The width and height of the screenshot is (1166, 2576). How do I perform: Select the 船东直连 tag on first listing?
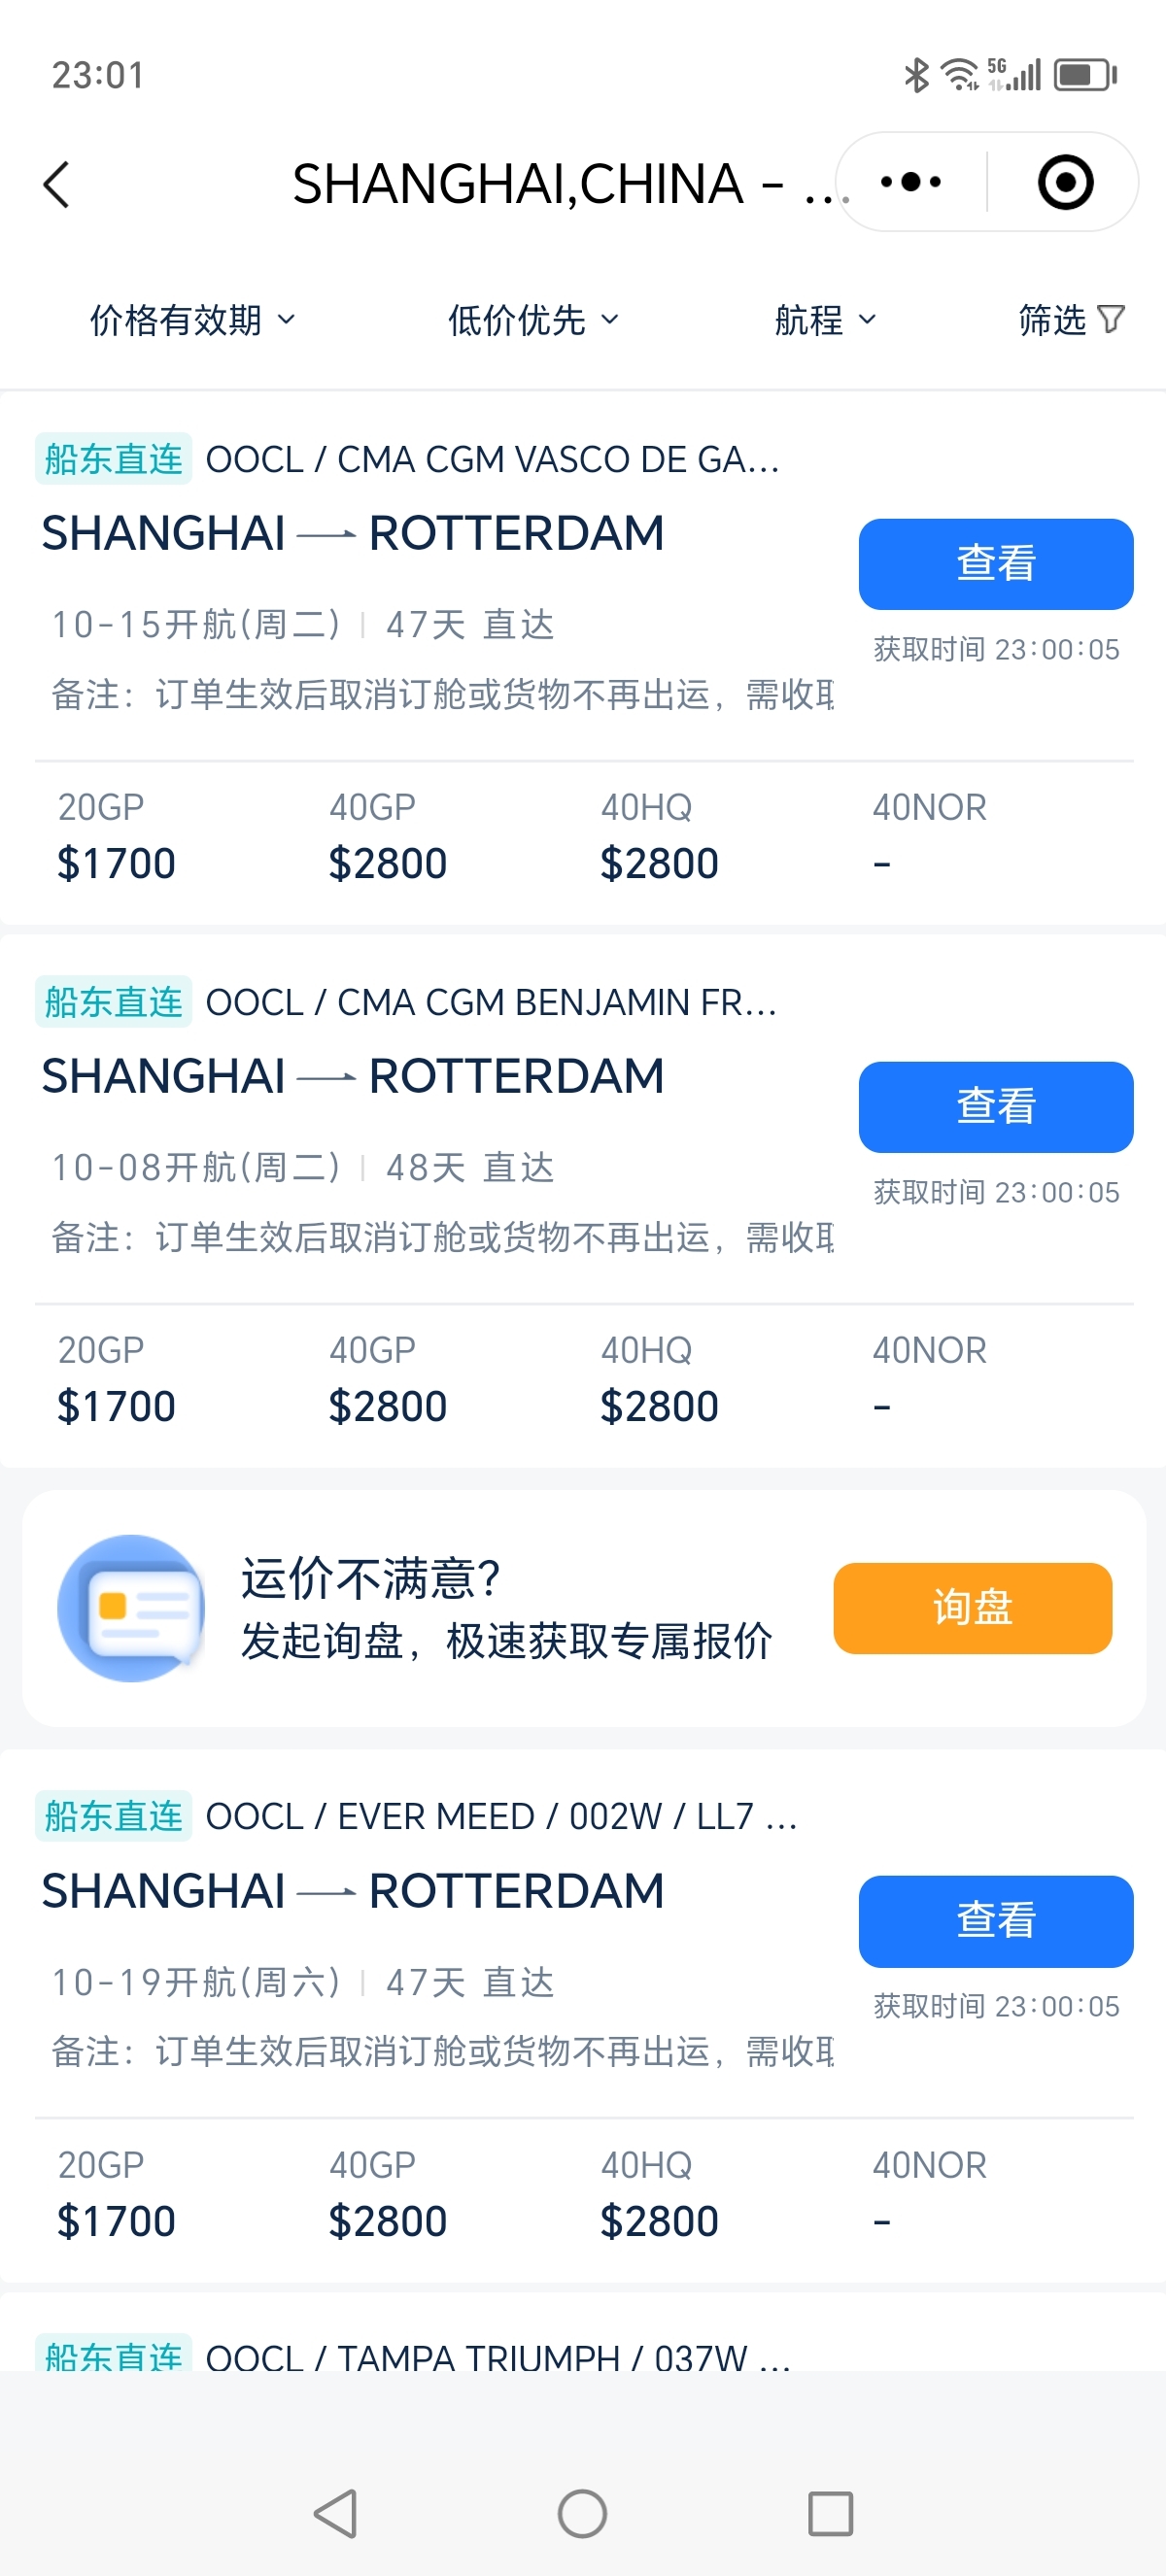113,459
